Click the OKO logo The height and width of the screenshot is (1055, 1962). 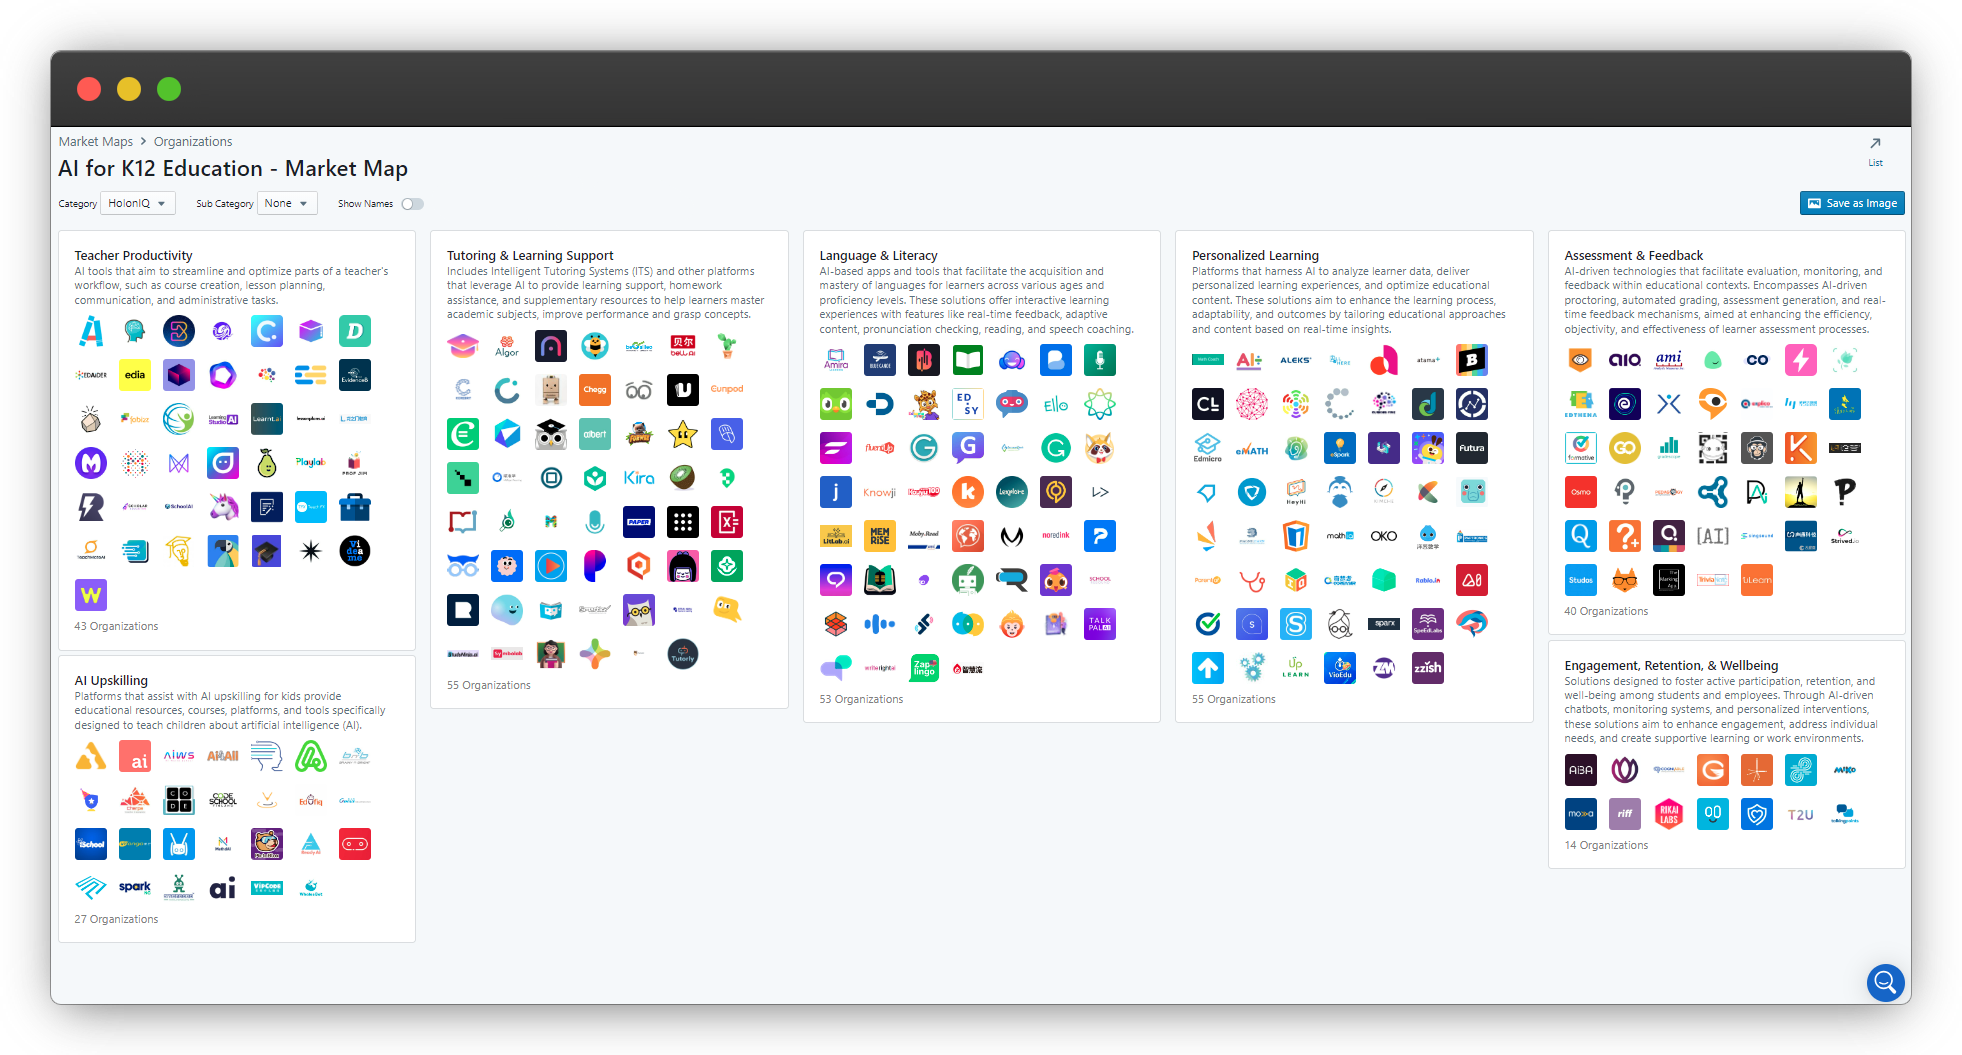(1384, 536)
